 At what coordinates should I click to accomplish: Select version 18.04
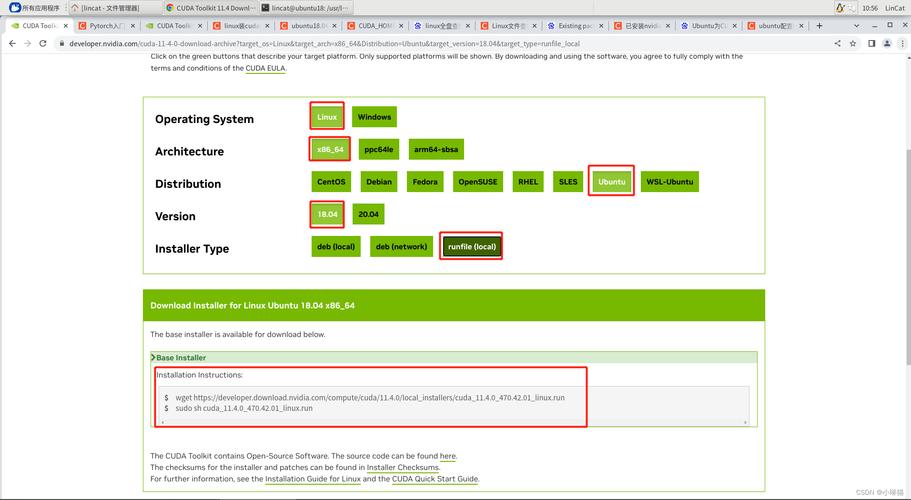click(327, 214)
